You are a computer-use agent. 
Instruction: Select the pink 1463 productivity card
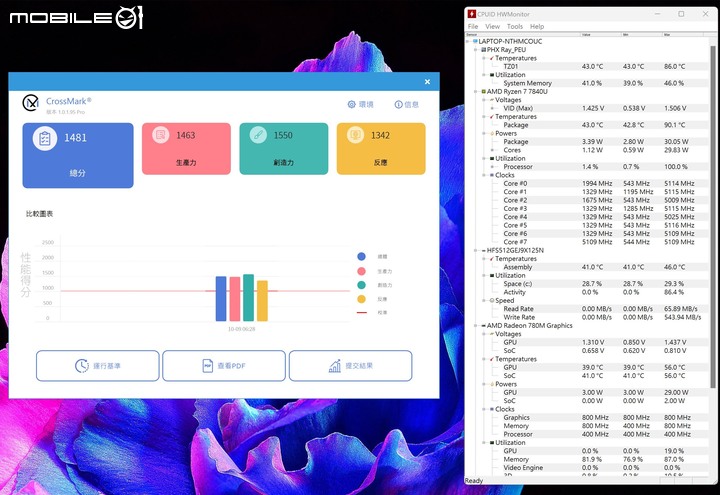click(x=186, y=148)
